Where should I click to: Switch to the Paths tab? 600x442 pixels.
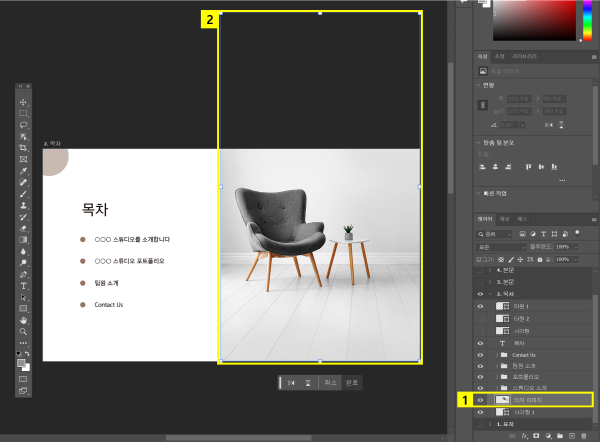(x=522, y=219)
